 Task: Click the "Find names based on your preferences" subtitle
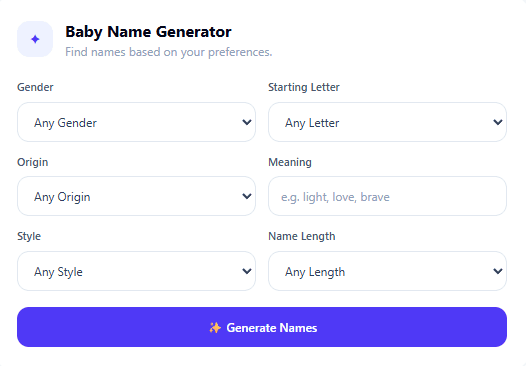tap(169, 52)
